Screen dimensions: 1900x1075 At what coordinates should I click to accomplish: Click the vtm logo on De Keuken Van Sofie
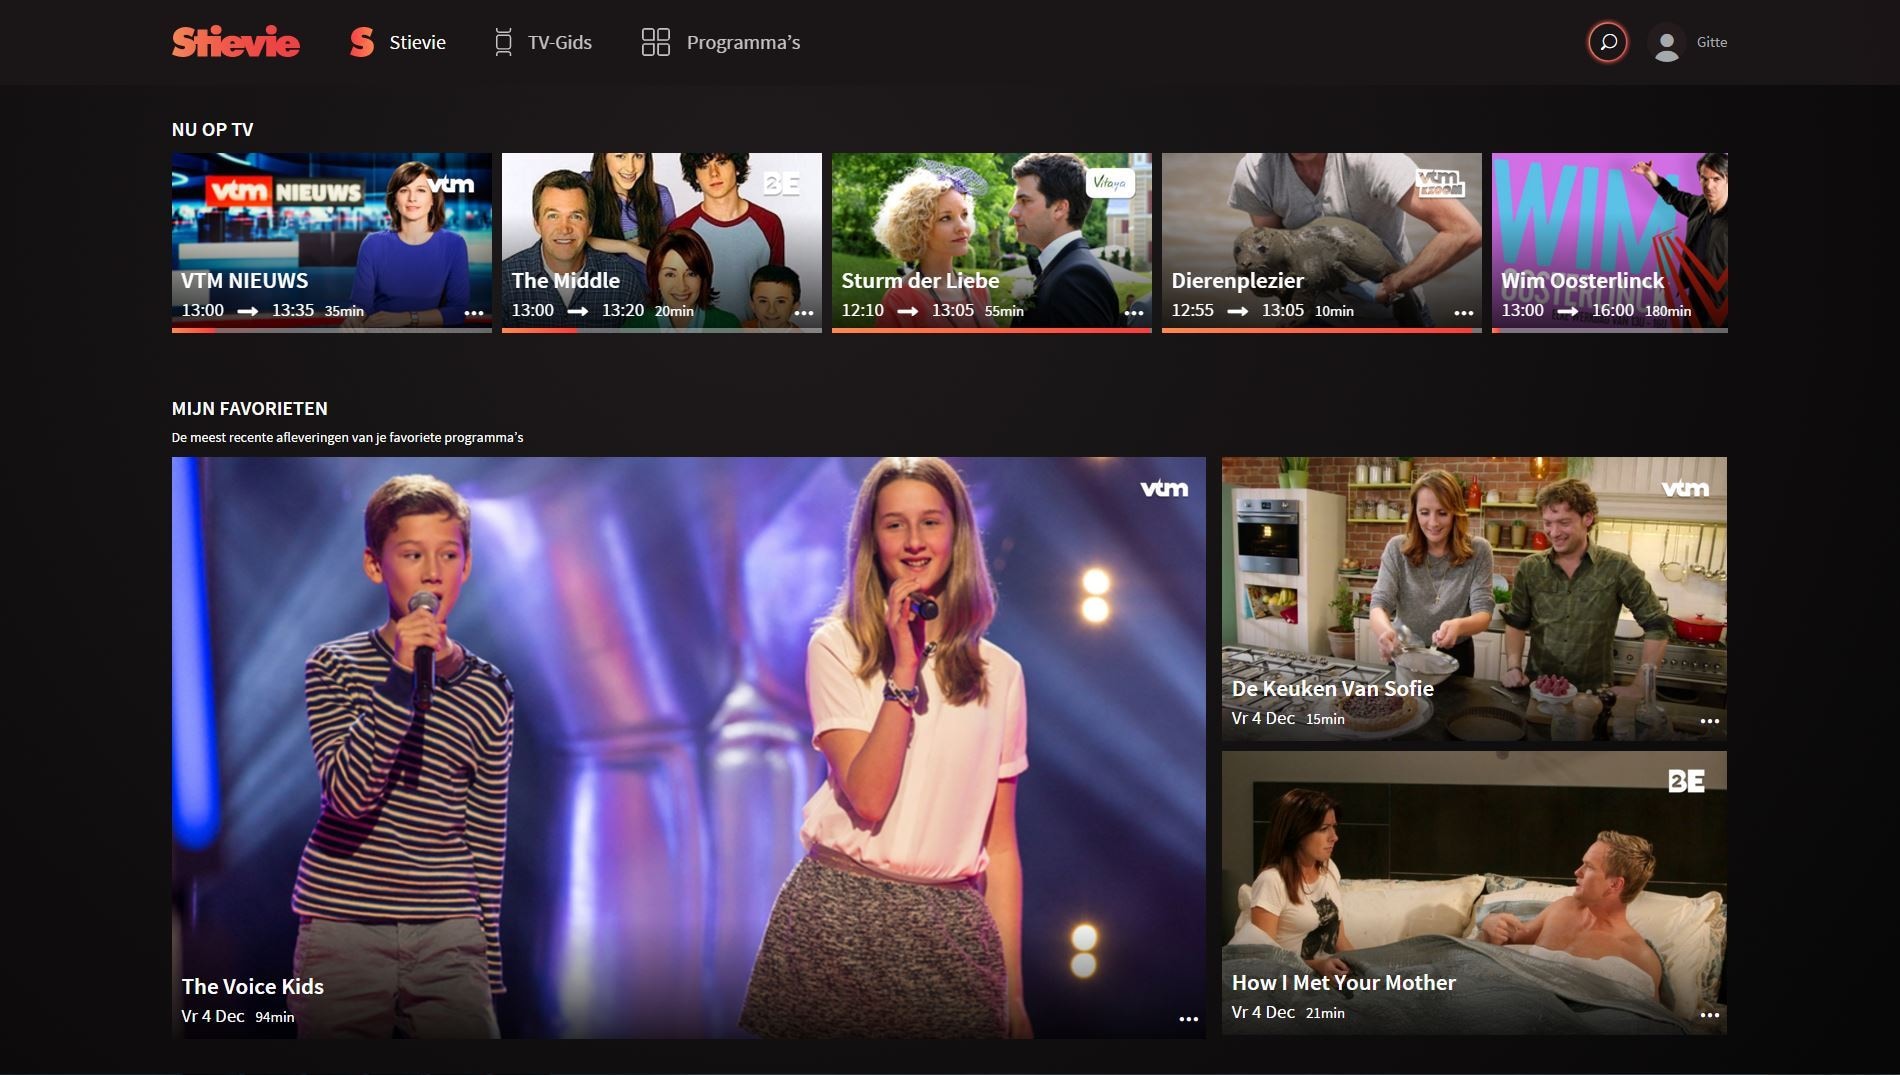click(1685, 488)
